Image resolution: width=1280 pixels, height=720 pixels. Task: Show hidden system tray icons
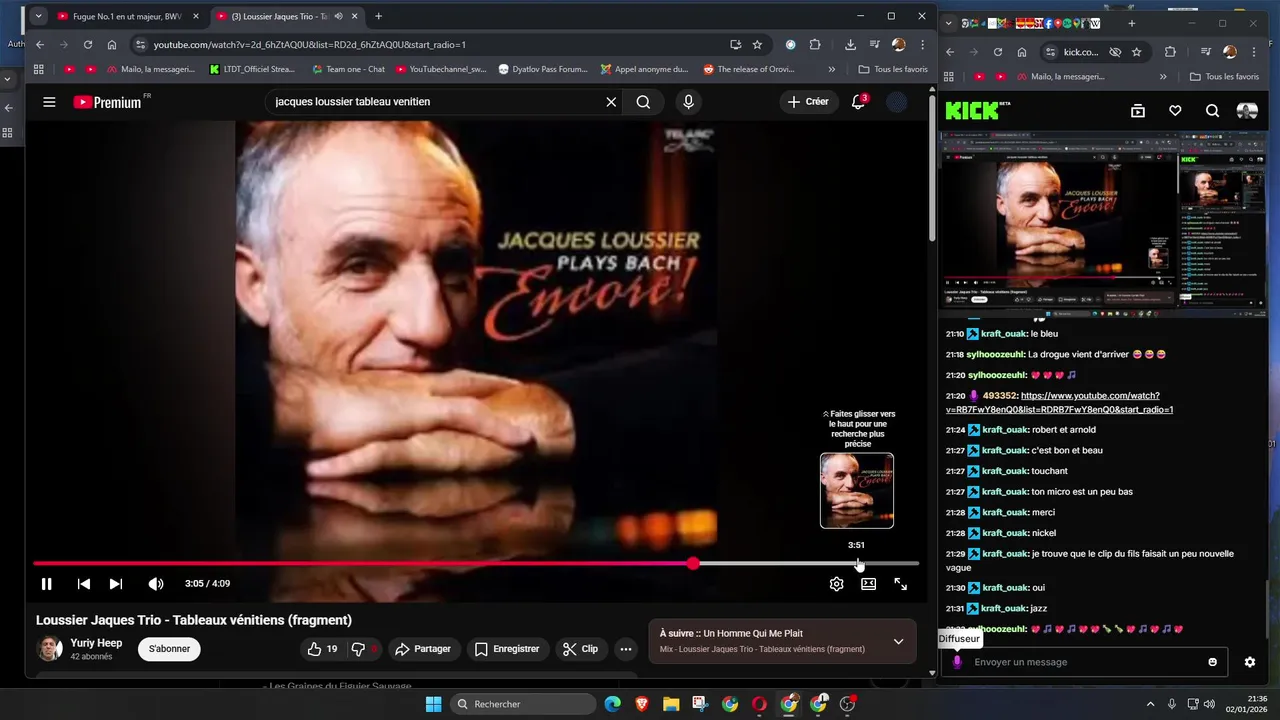pos(1150,704)
